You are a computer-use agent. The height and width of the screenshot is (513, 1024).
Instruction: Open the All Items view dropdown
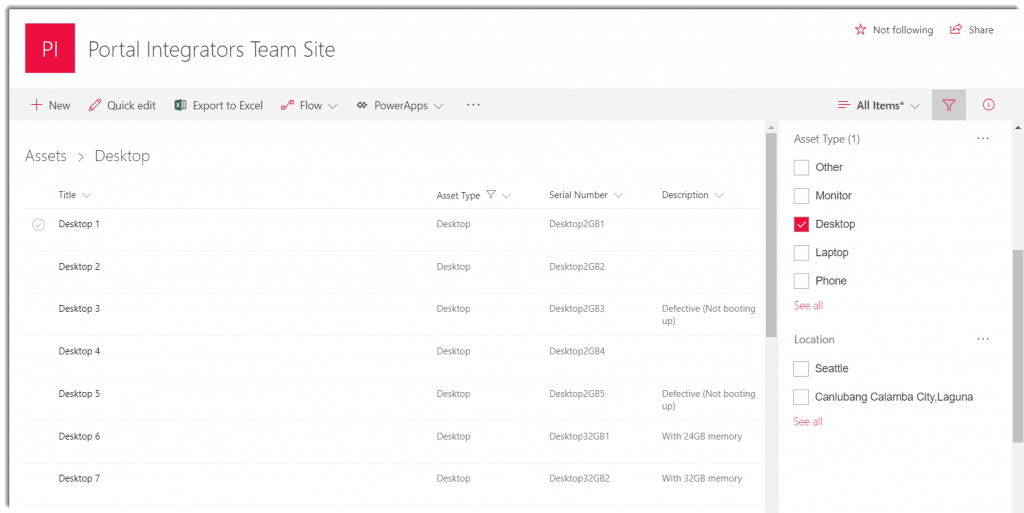(x=879, y=105)
